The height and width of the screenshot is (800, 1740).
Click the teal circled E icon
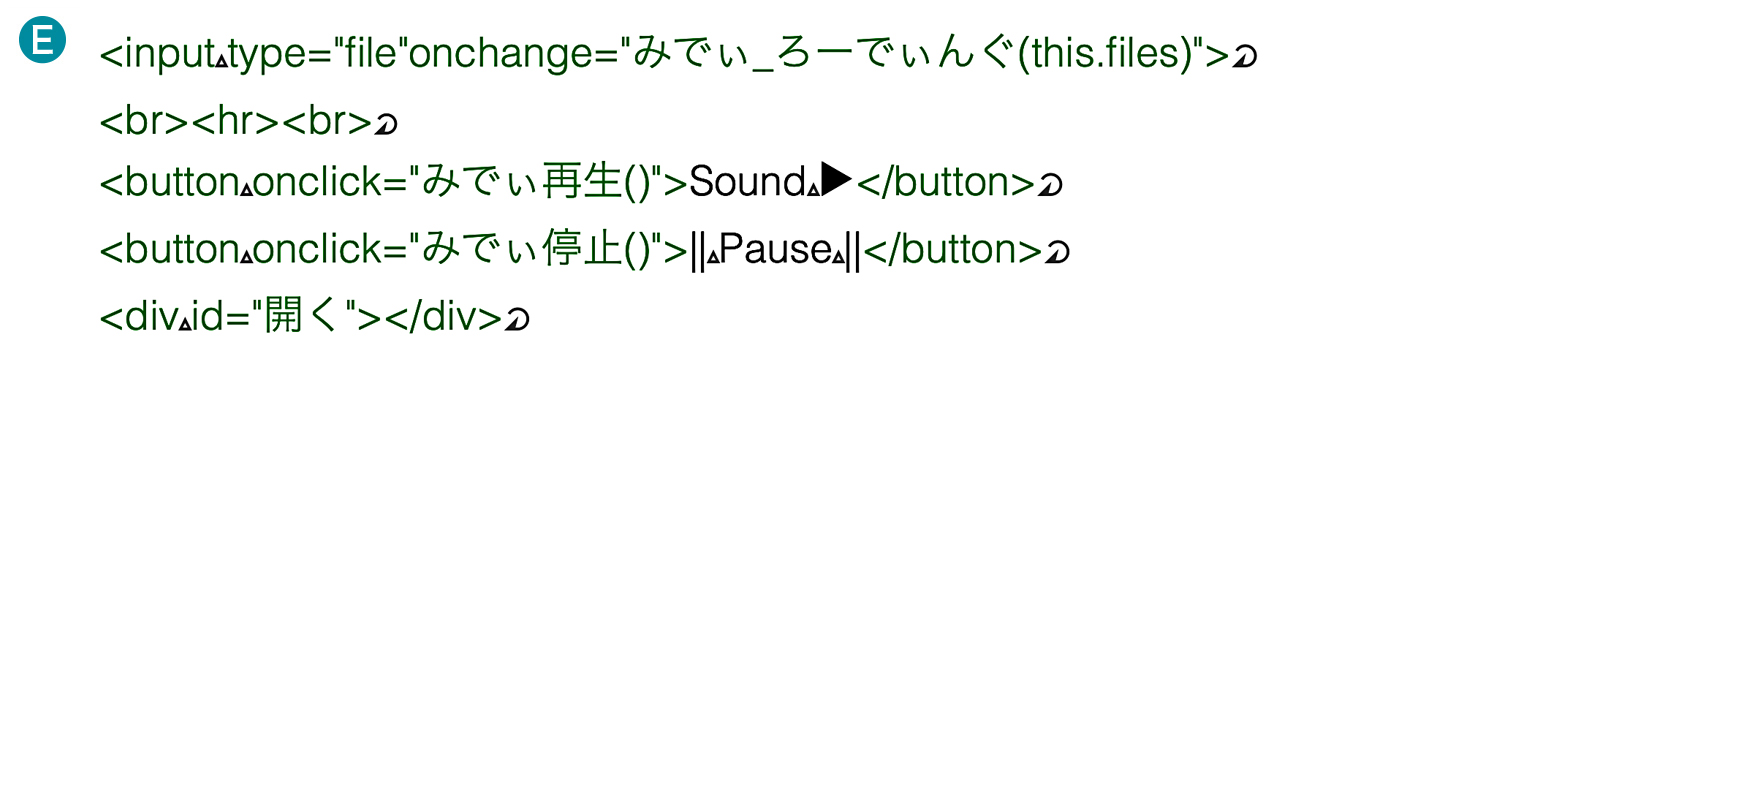coord(42,41)
